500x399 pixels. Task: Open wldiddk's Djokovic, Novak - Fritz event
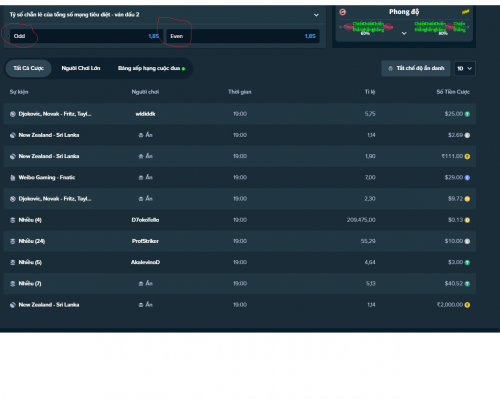click(55, 114)
